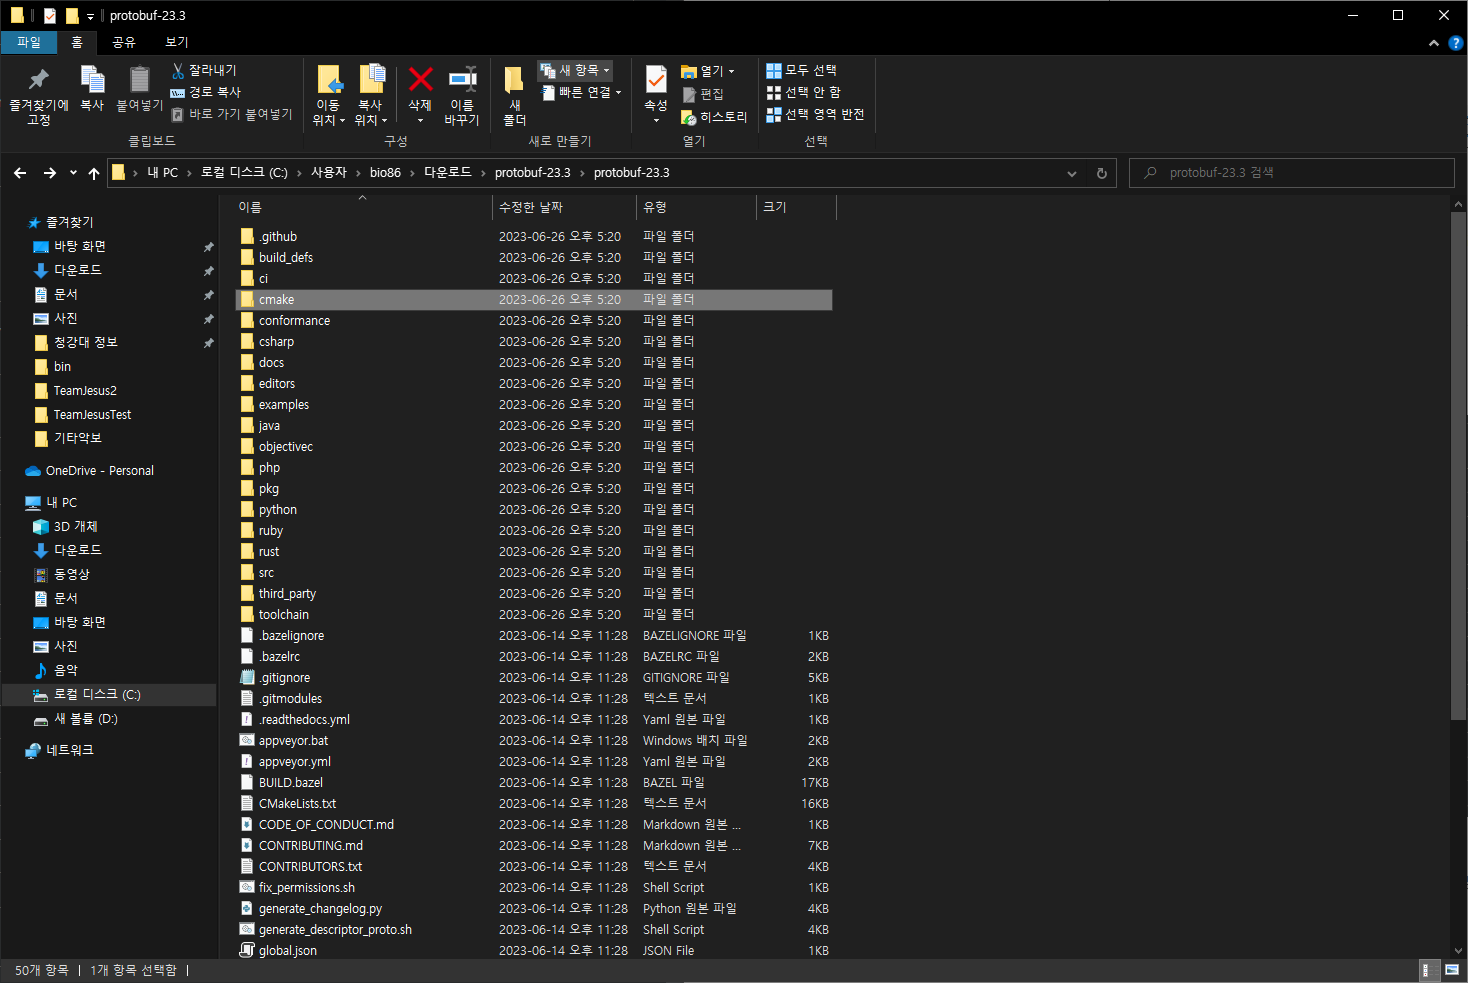Open the 열기 dropdown in ribbon
This screenshot has height=983, width=1468.
click(708, 71)
